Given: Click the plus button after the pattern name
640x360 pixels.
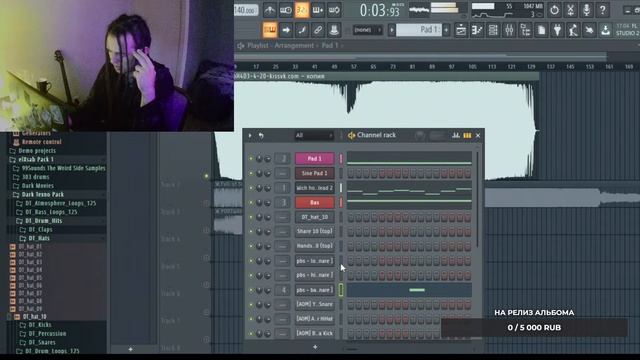Looking at the screenshot, I should (x=446, y=30).
